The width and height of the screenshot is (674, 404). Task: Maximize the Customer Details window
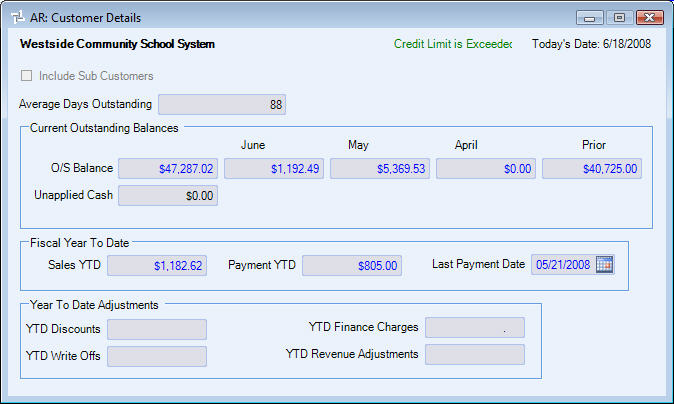pyautogui.click(x=618, y=18)
